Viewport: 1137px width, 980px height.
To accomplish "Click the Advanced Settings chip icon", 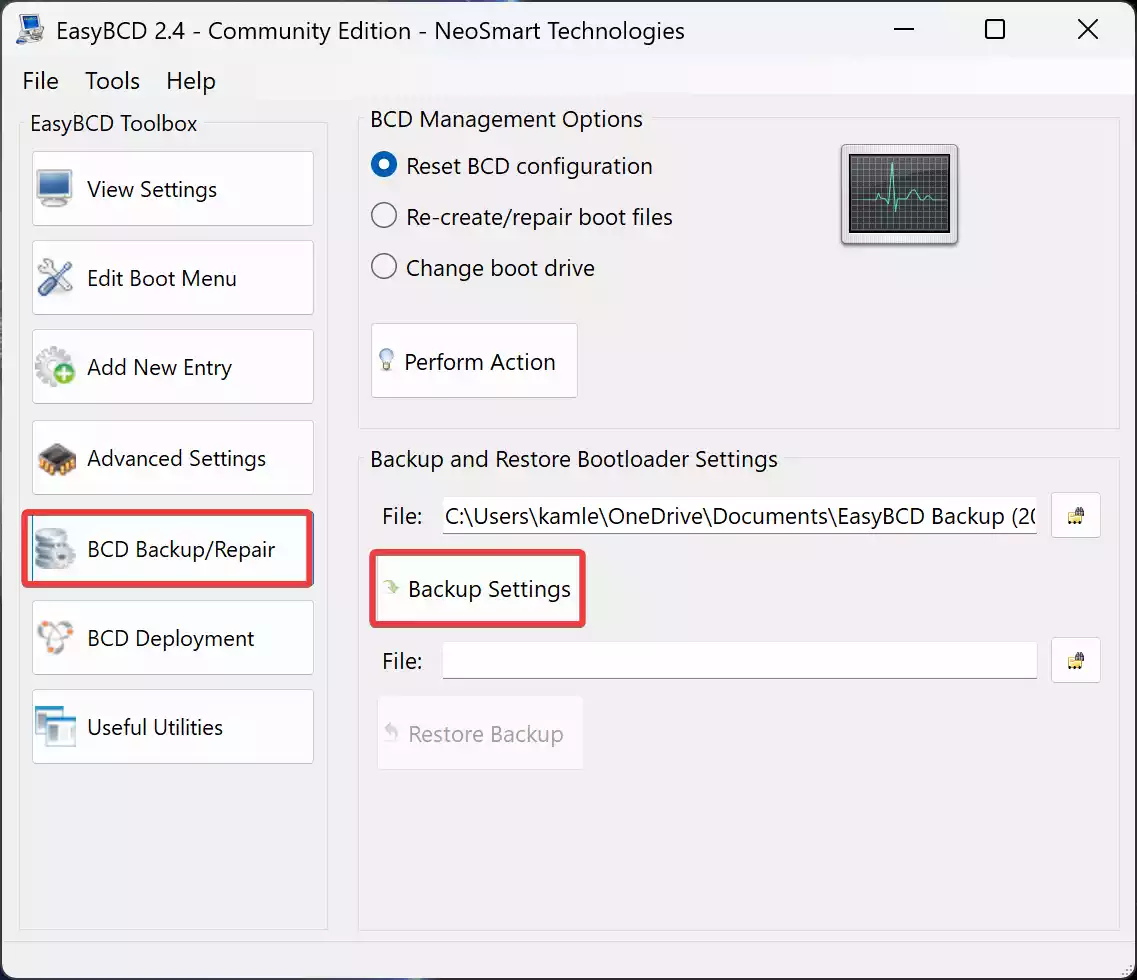I will click(55, 459).
